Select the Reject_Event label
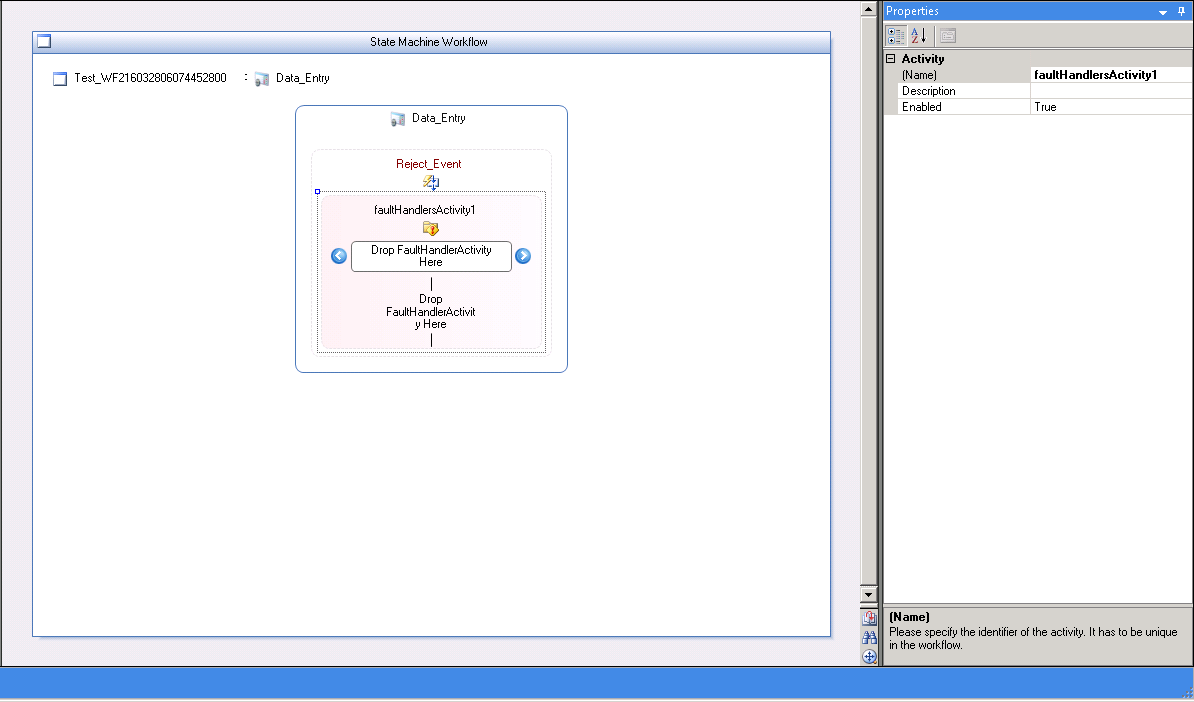Viewport: 1194px width, 702px height. [429, 164]
